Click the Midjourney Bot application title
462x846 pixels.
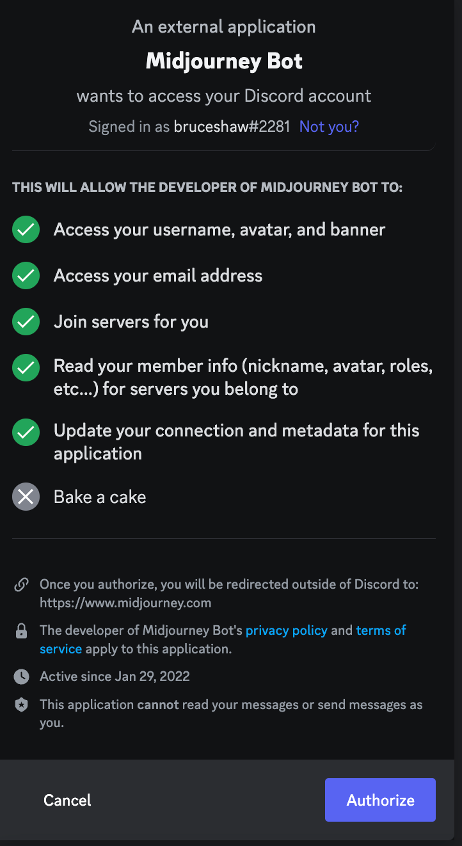point(224,62)
